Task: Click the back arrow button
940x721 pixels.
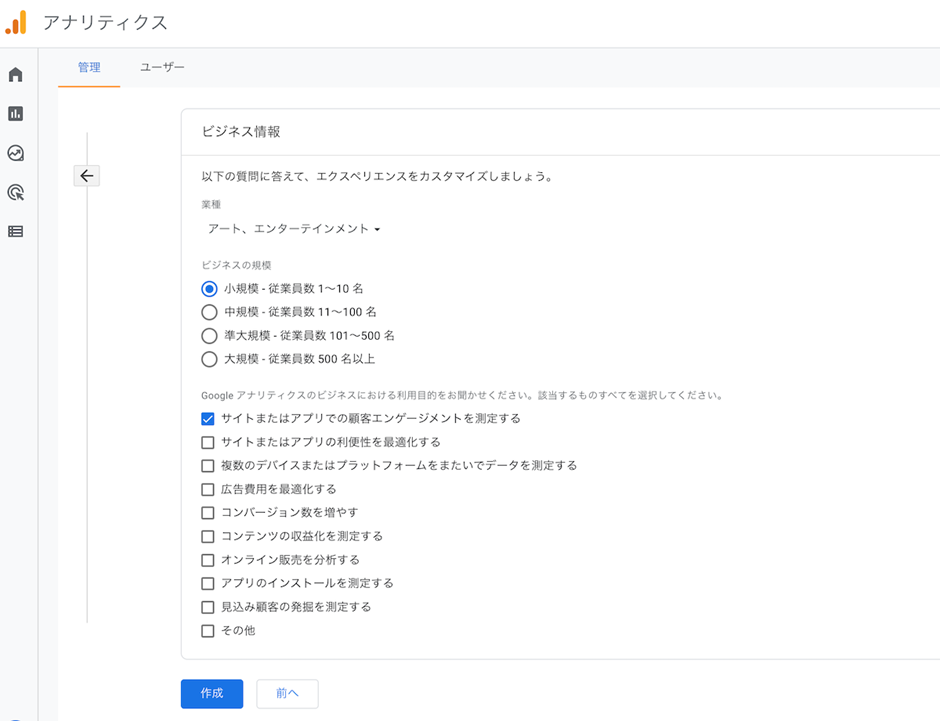Action: click(87, 176)
